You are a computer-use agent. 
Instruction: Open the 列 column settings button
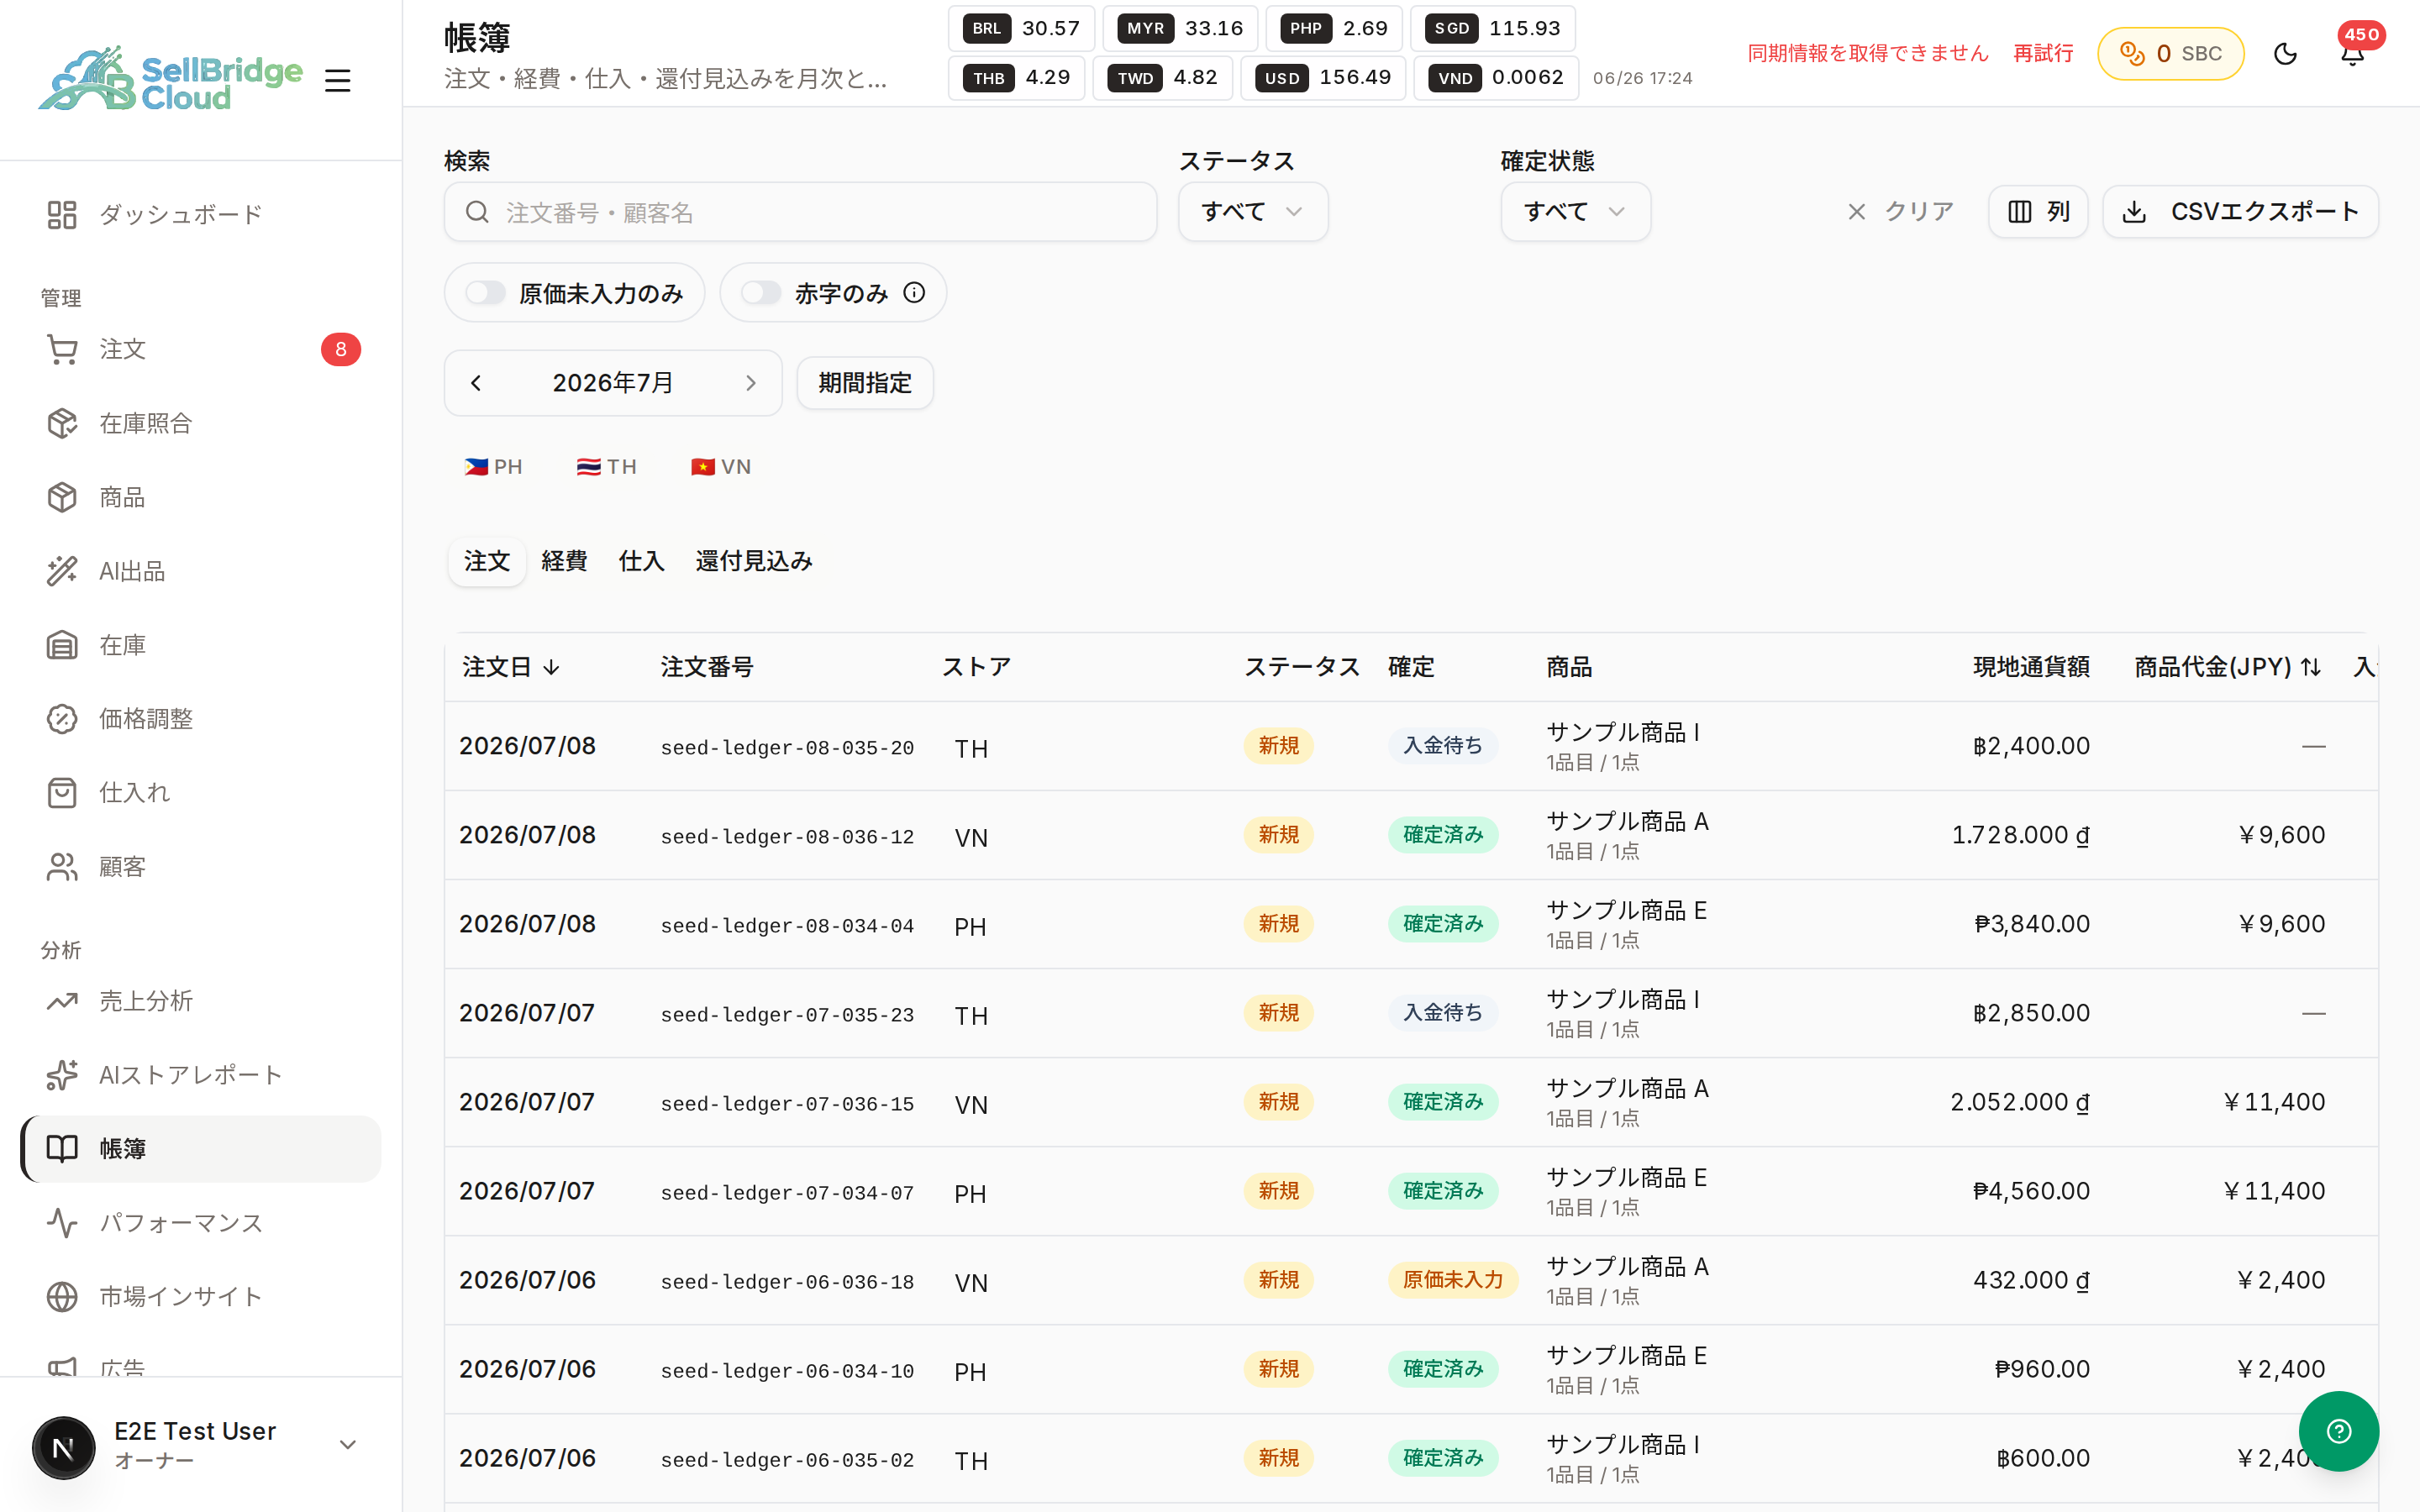point(2038,211)
